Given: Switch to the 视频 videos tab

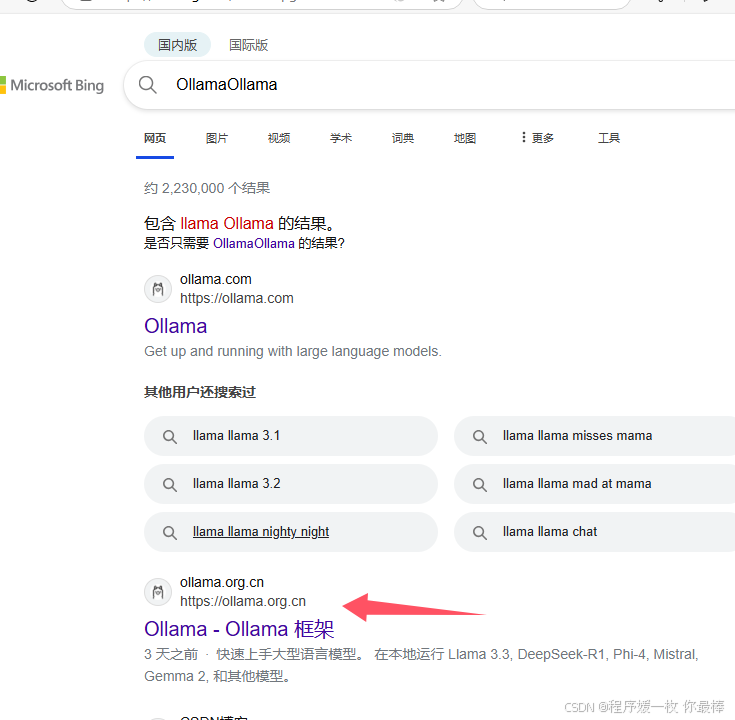Looking at the screenshot, I should 278,138.
